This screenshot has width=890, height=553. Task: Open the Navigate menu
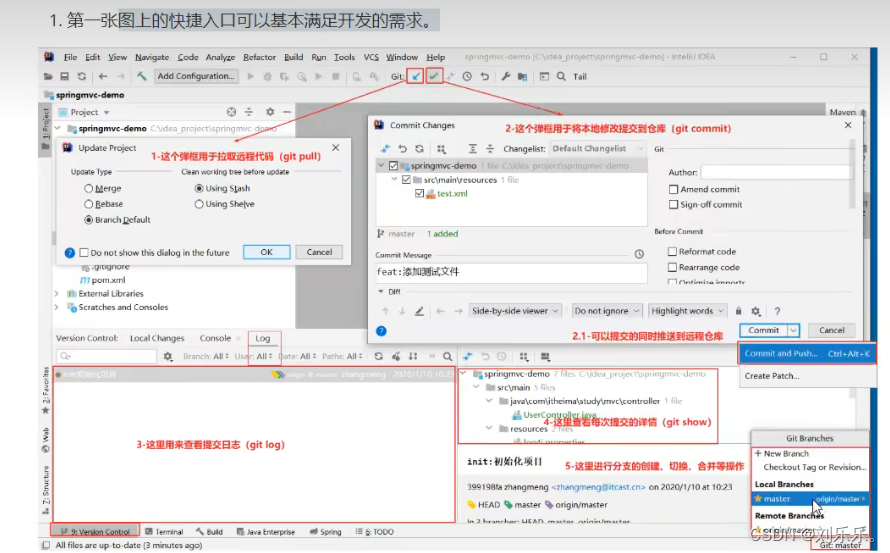pyautogui.click(x=152, y=57)
